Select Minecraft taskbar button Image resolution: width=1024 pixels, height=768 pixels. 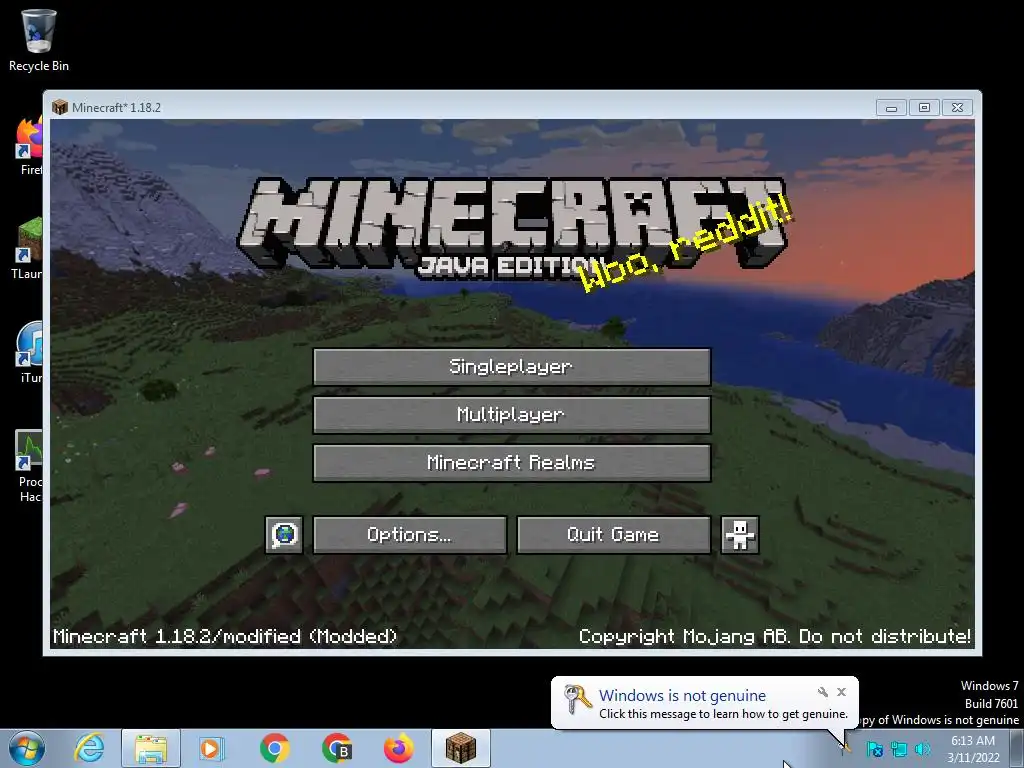460,748
